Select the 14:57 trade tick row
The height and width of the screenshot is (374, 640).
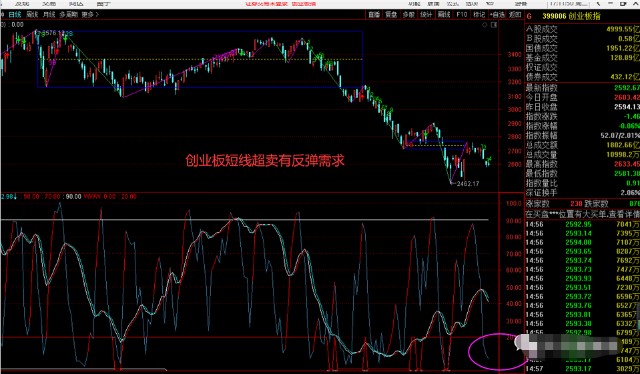click(582, 369)
